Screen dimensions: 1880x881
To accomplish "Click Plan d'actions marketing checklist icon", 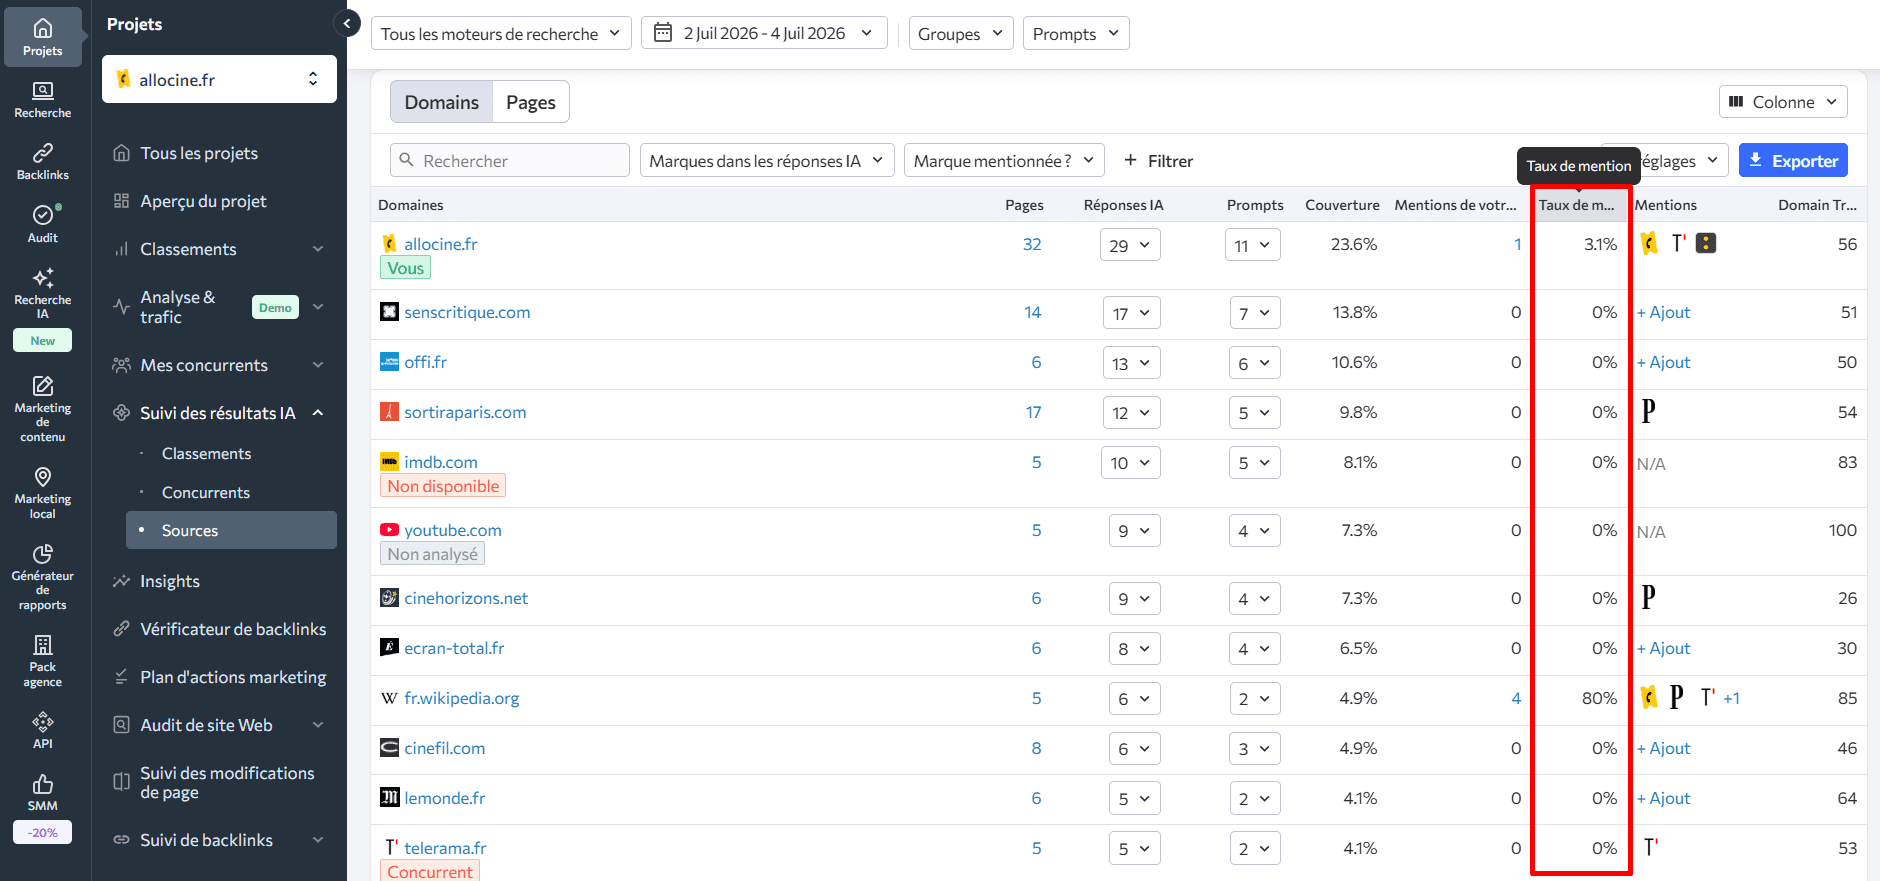I will coord(121,677).
